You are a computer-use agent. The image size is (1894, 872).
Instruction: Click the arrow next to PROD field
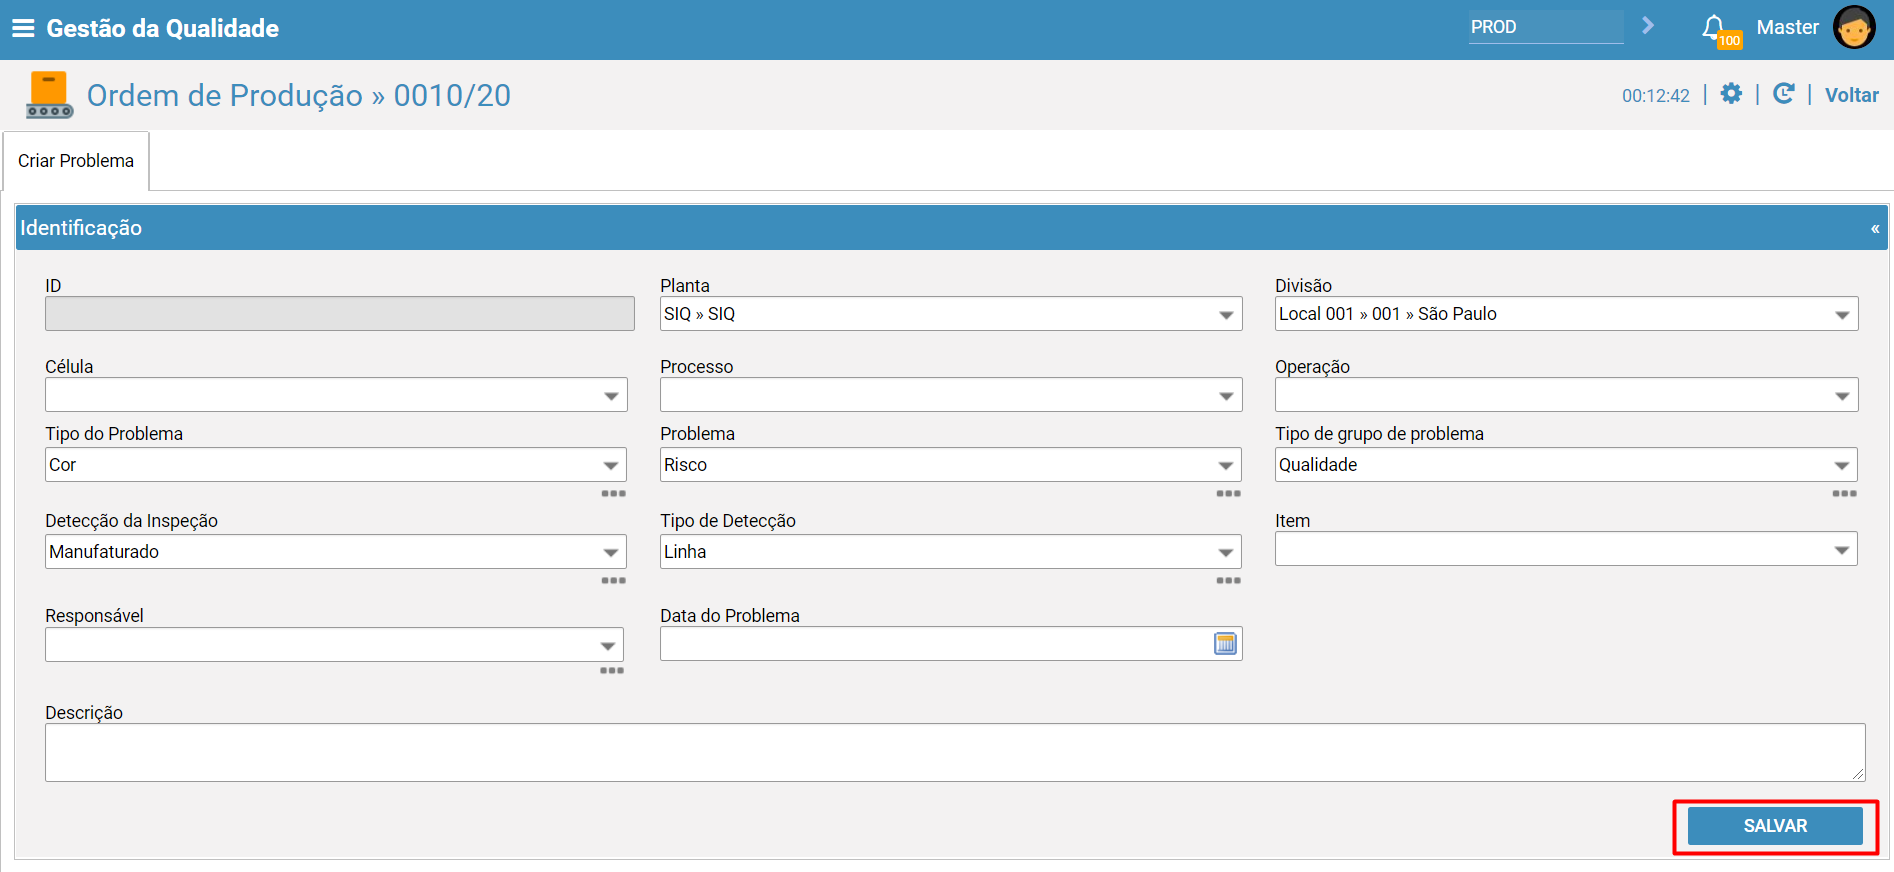click(1648, 26)
